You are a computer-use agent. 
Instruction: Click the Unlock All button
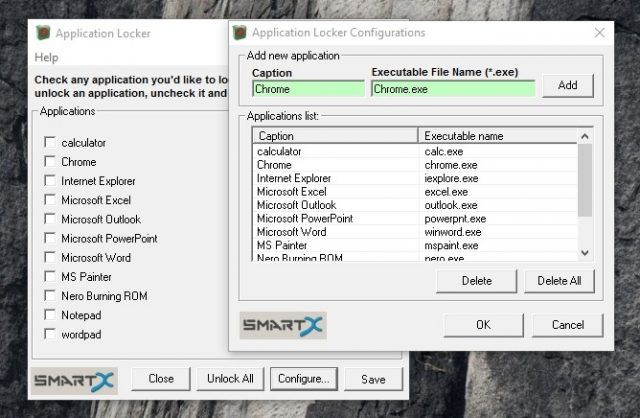(x=230, y=379)
